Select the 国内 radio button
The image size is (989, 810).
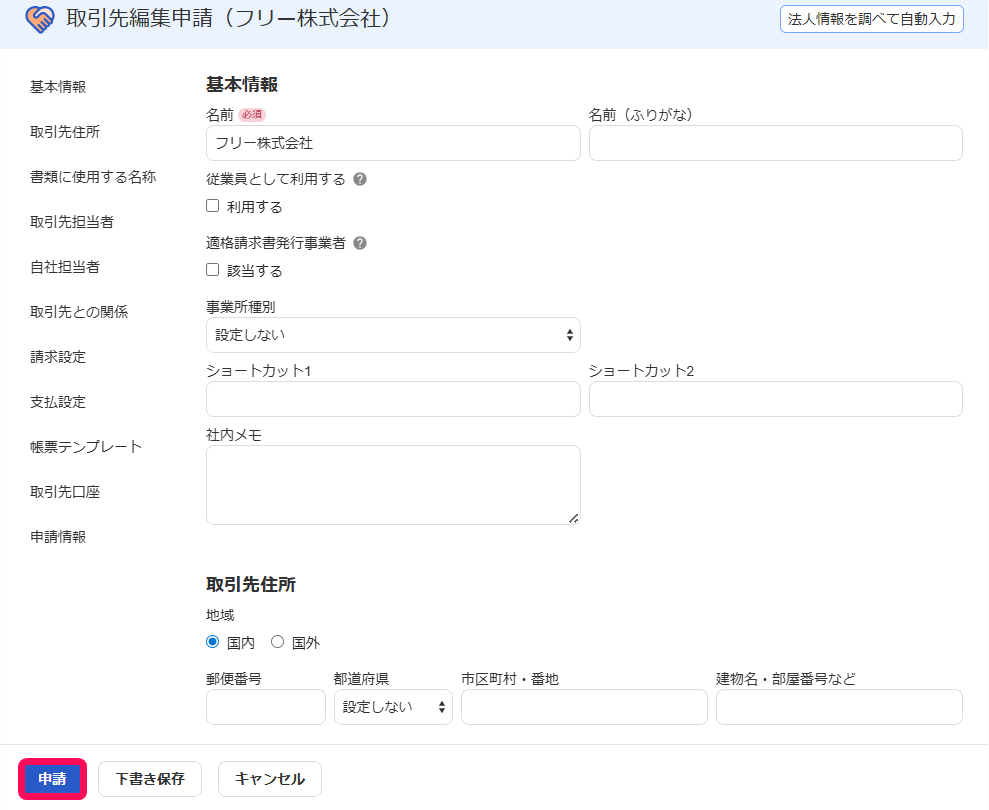213,642
